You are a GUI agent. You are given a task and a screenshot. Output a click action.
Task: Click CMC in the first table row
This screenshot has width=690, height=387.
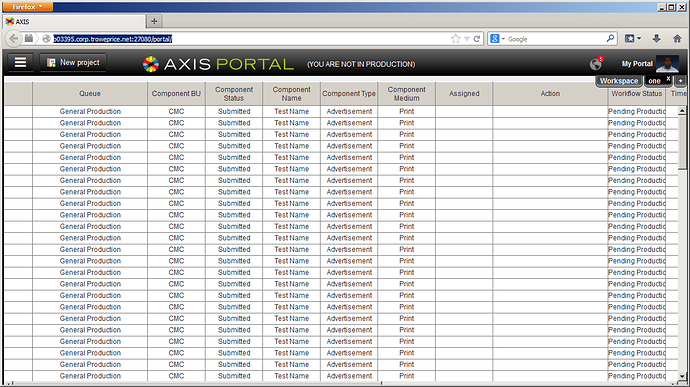click(176, 111)
